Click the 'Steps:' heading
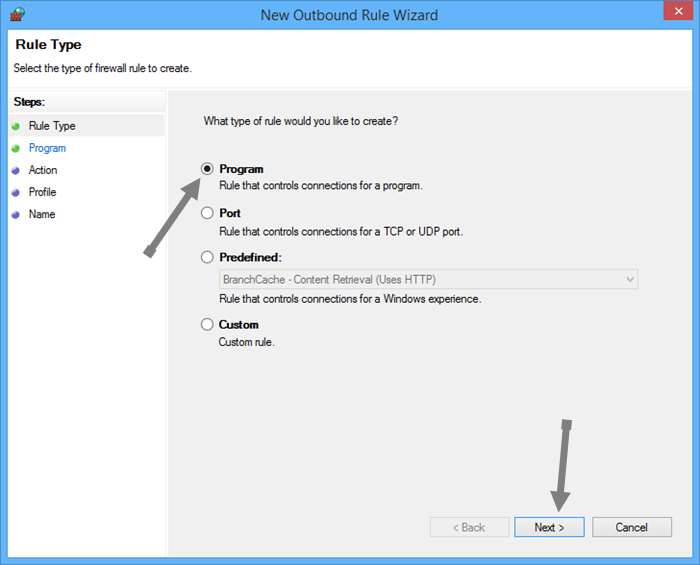This screenshot has width=700, height=565. tap(29, 102)
